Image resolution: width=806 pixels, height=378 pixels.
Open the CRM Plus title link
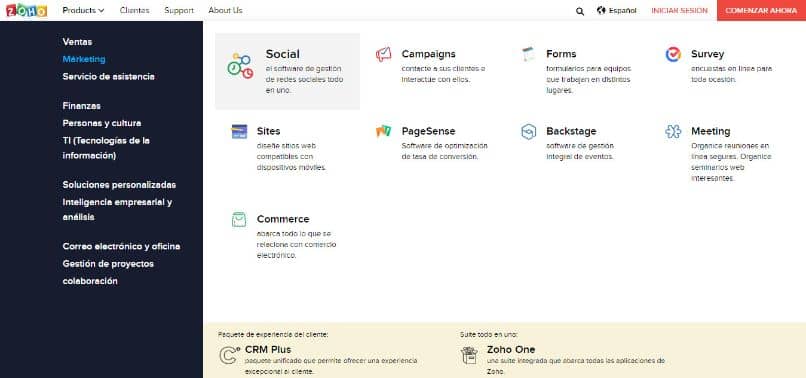268,350
